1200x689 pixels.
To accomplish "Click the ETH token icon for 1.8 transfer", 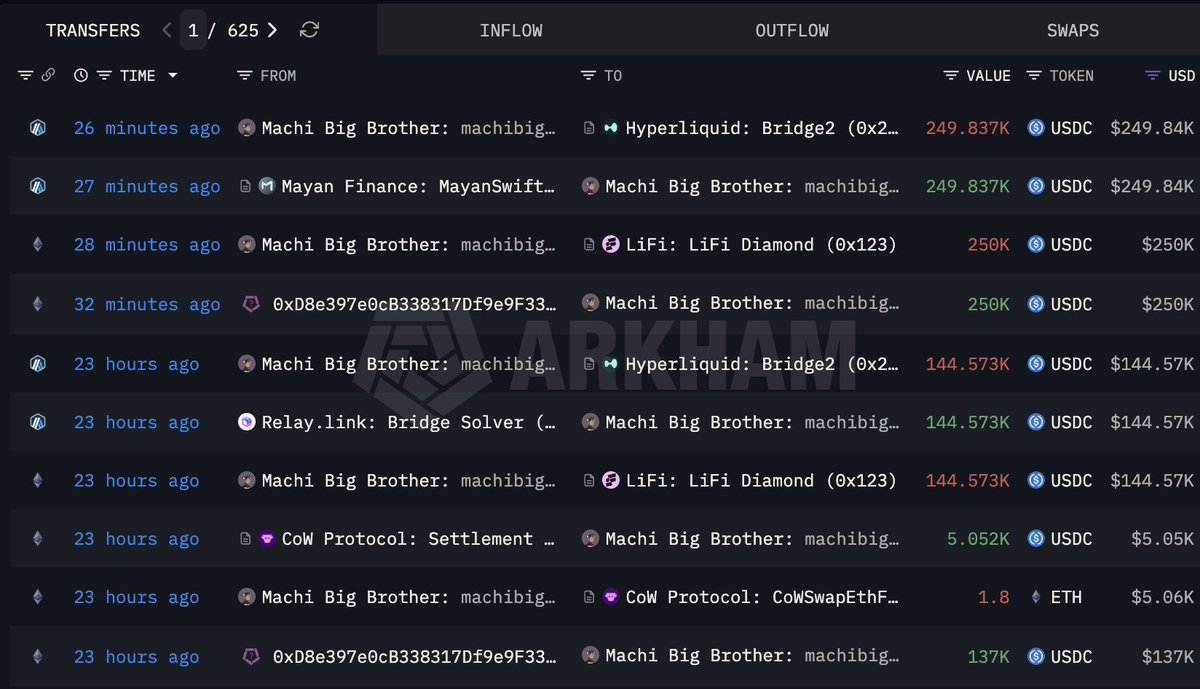I will tap(1036, 597).
